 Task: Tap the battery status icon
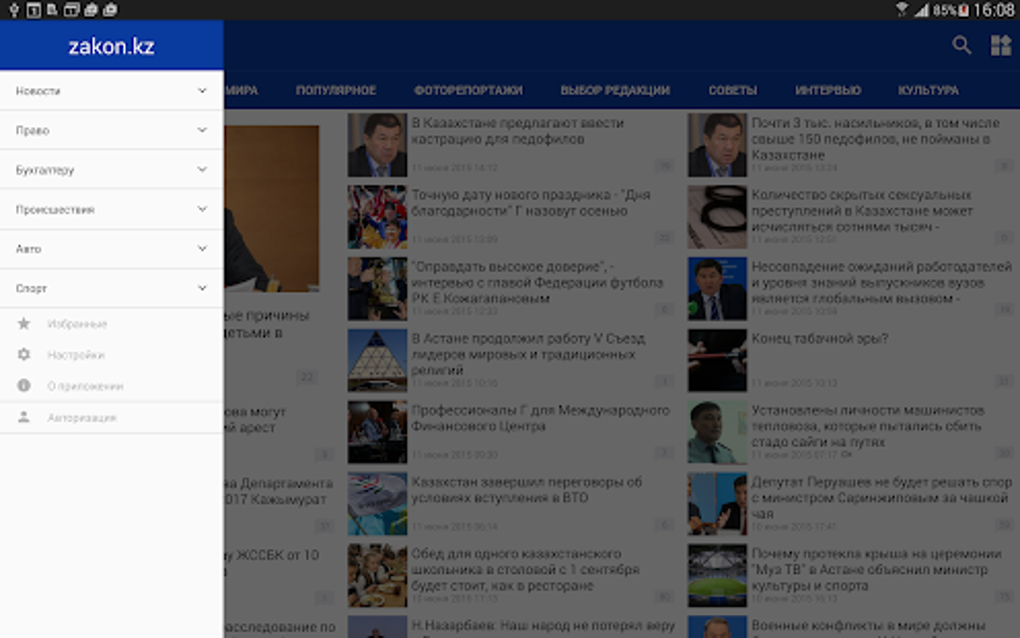(x=963, y=10)
